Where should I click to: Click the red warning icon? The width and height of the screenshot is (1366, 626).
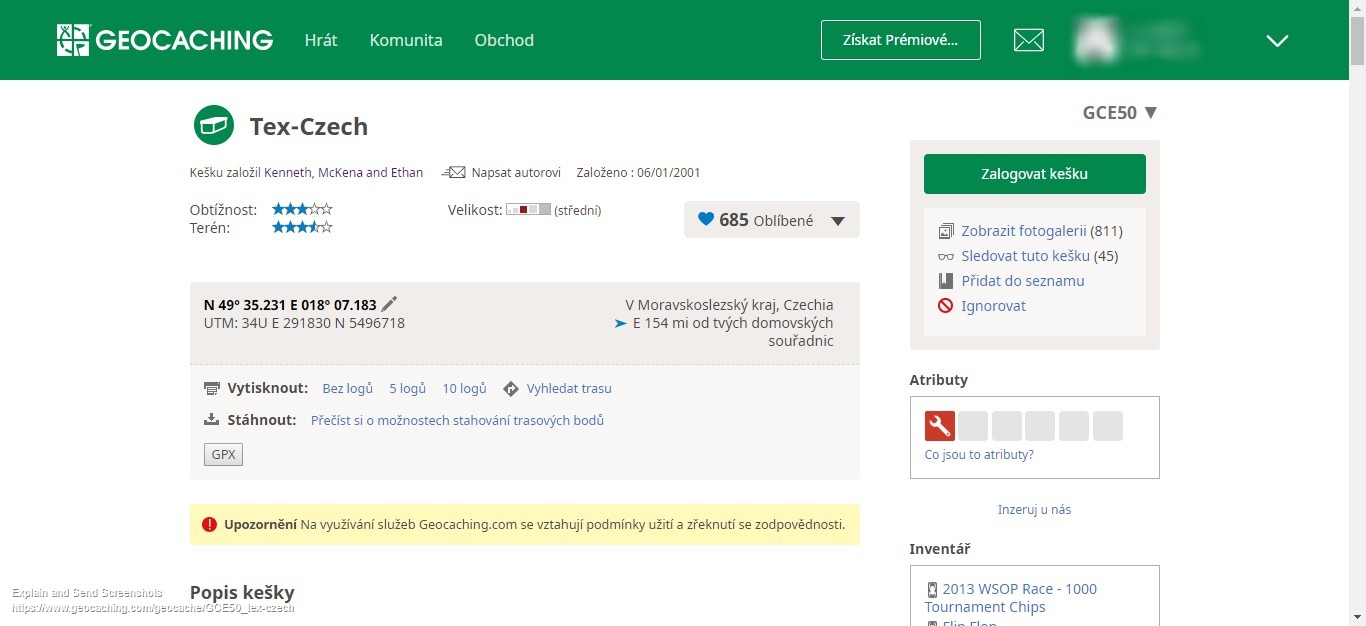[209, 524]
